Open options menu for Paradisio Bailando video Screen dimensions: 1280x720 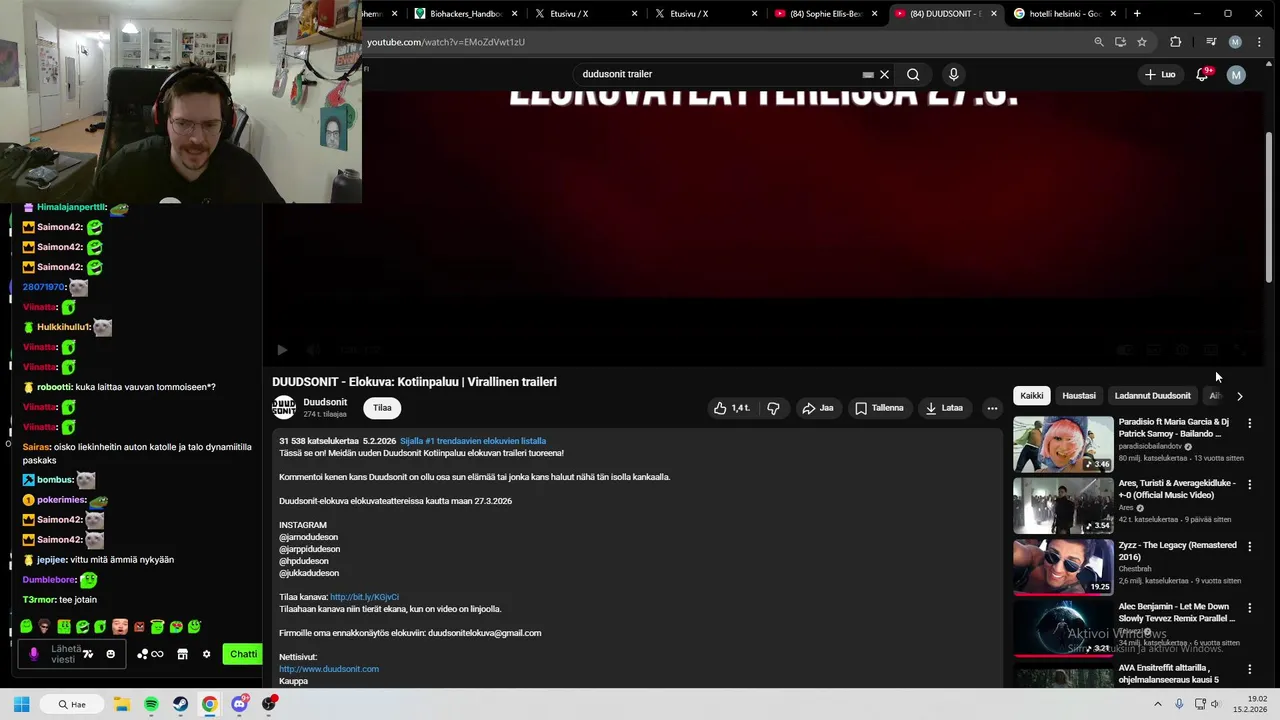click(x=1249, y=423)
